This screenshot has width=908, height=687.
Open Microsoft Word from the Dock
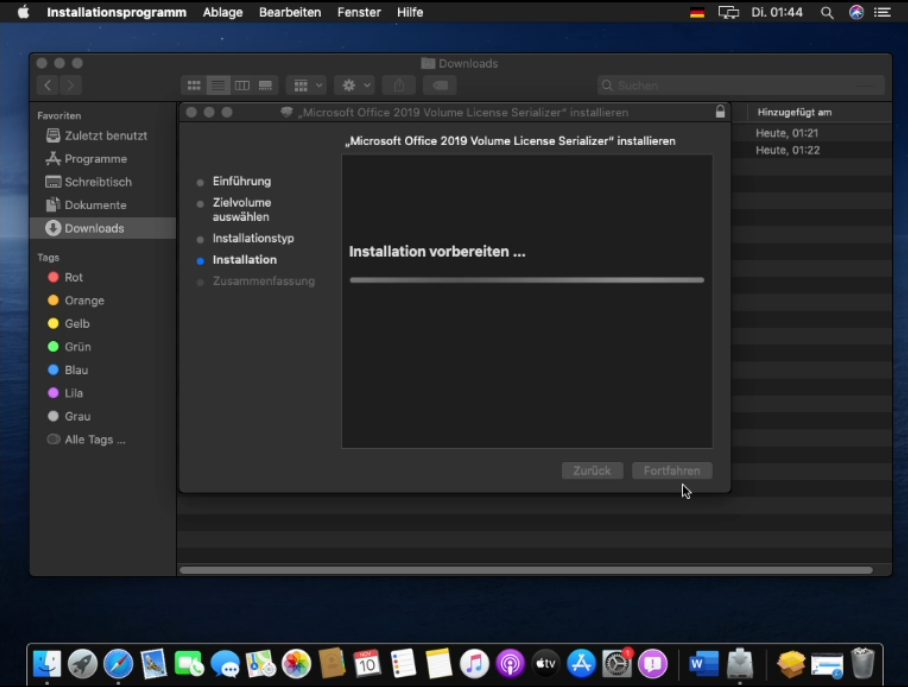pos(704,663)
